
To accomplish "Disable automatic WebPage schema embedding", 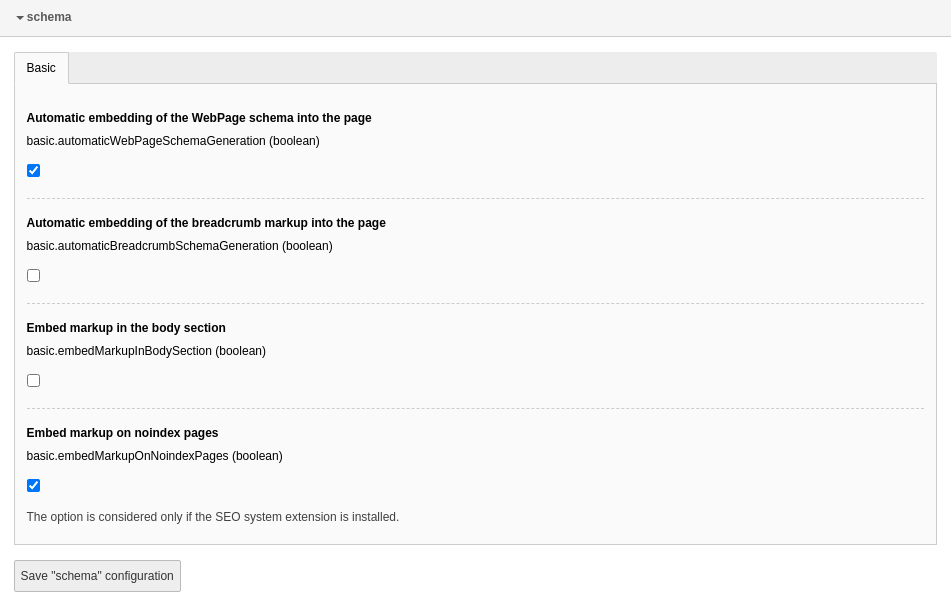I will tap(33, 170).
